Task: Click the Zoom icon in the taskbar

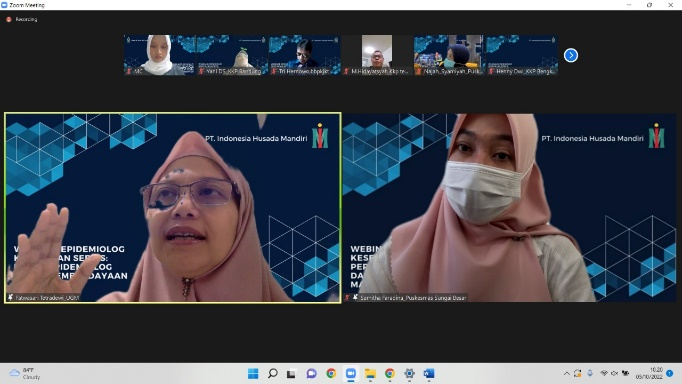Action: 351,373
